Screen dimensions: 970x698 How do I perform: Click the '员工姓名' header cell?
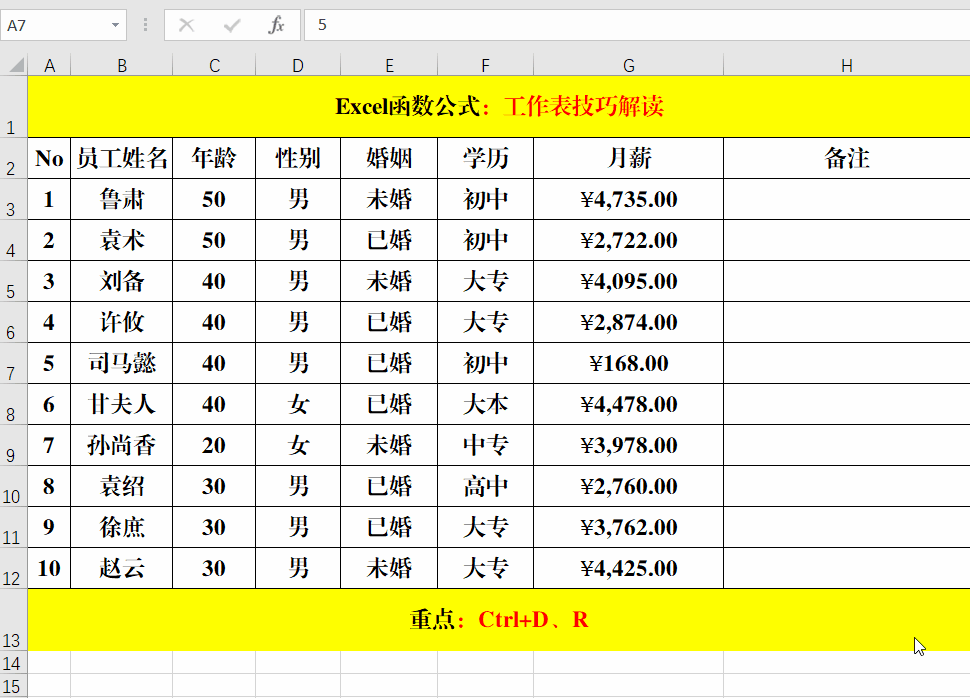(x=122, y=158)
